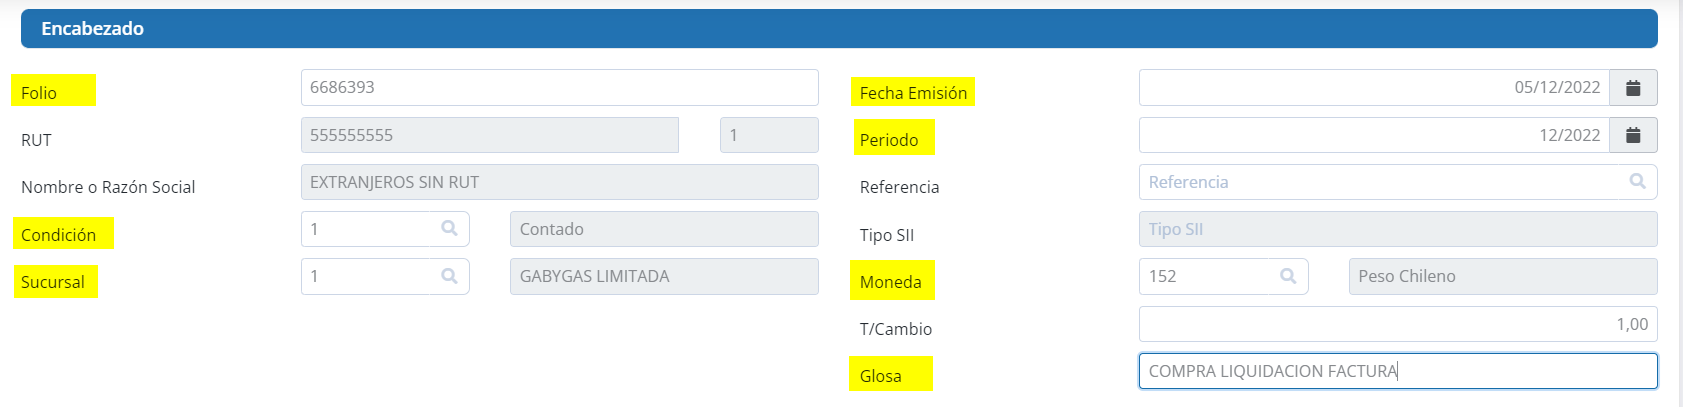Viewport: 1683px width, 407px height.
Task: Click the Folio input field
Action: (x=559, y=88)
